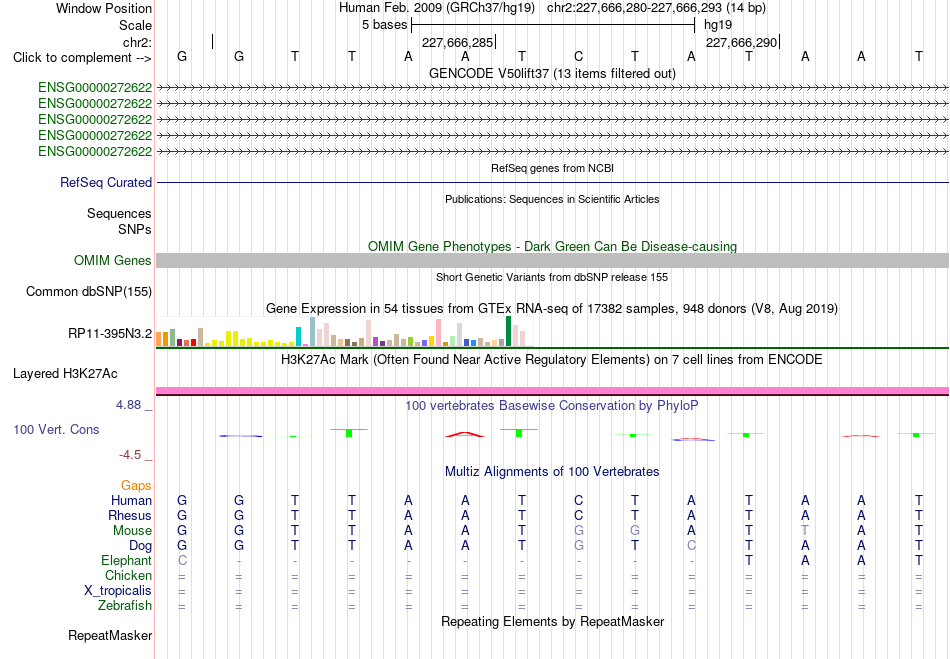Click the hg19 label beside the scale bar
The height and width of the screenshot is (659, 950).
[718, 25]
